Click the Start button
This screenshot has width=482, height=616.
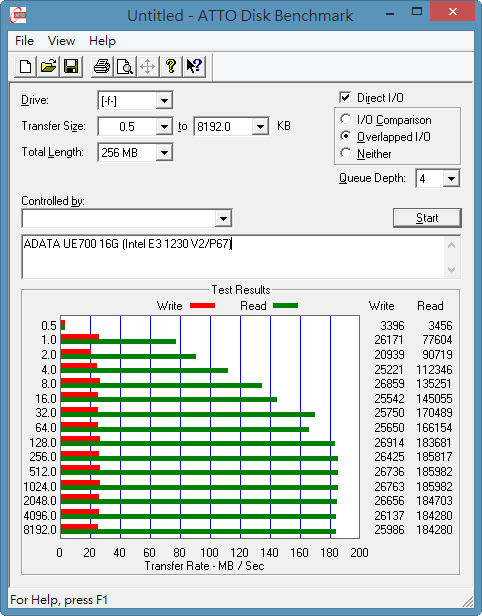pos(427,218)
